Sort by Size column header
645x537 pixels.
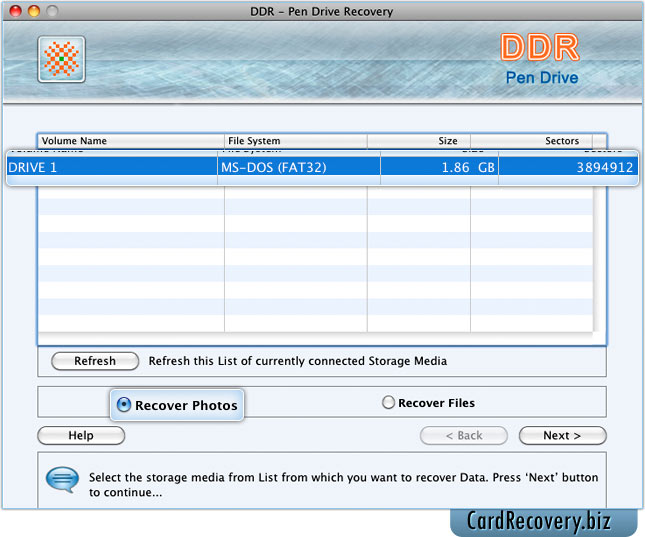(x=419, y=141)
